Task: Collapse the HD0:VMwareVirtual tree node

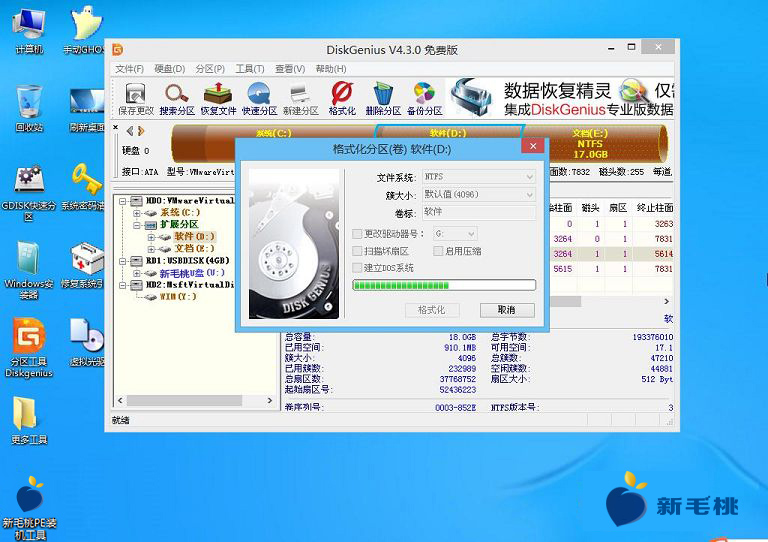Action: tap(123, 201)
